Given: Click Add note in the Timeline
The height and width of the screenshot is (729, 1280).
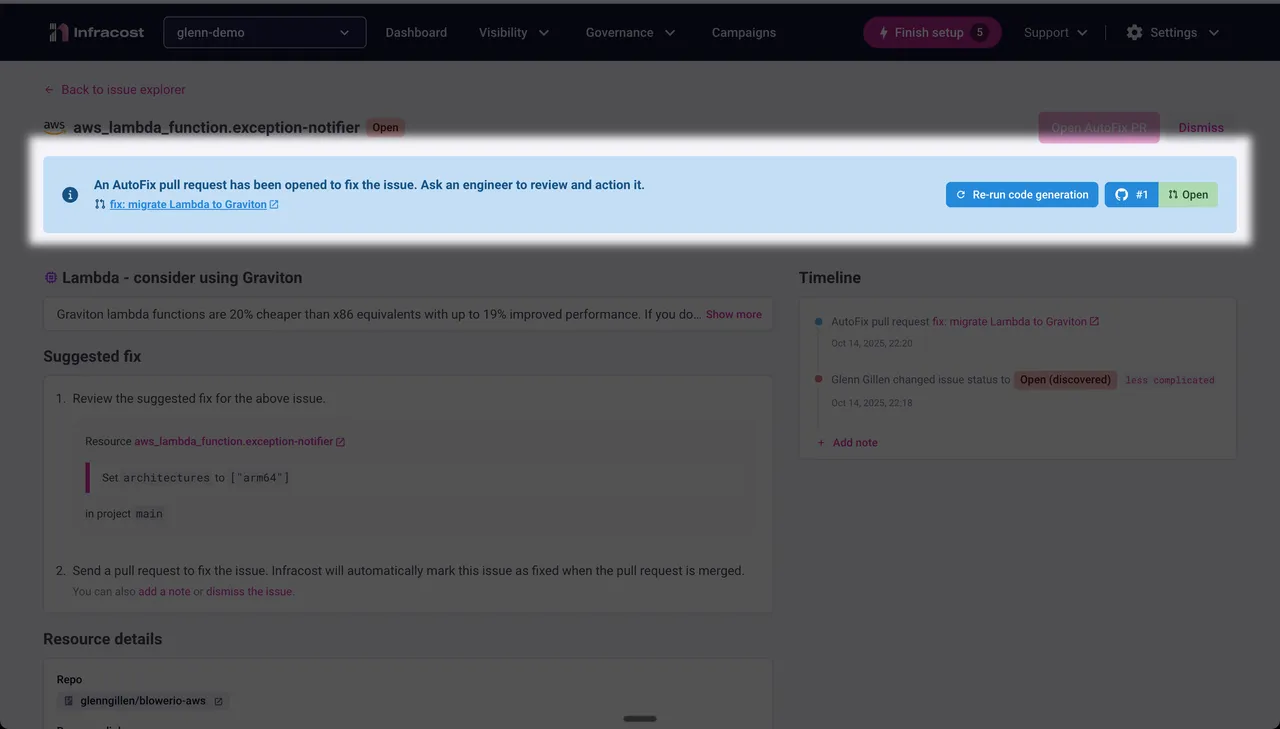Looking at the screenshot, I should [x=847, y=442].
